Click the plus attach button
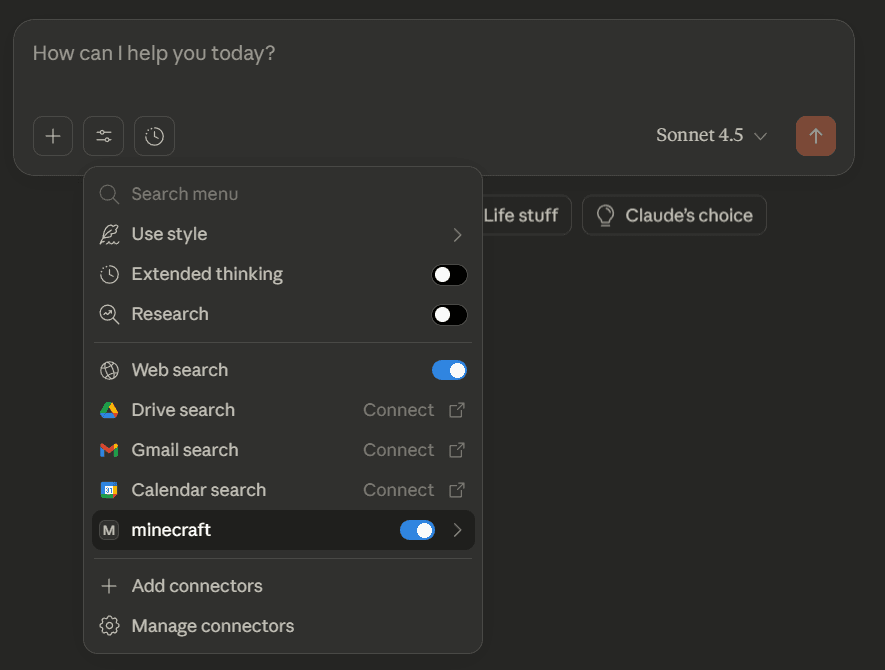This screenshot has height=670, width=885. (53, 136)
